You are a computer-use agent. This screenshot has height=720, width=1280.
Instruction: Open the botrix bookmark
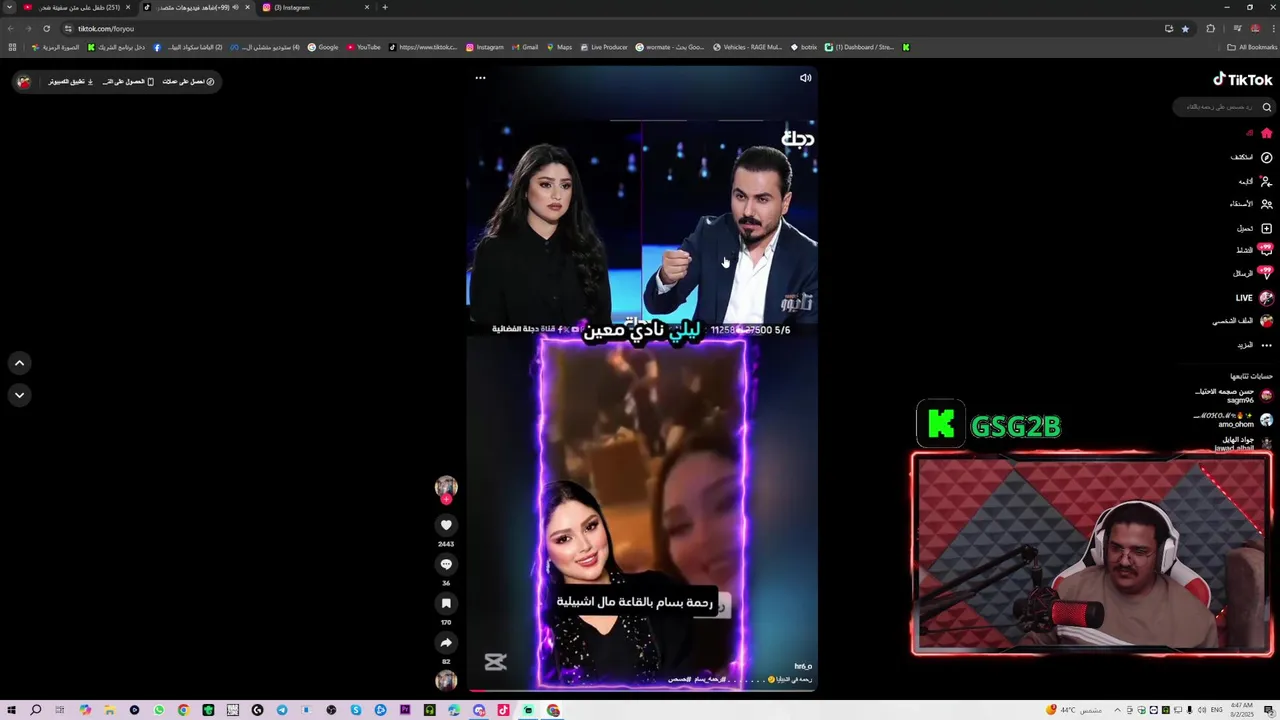pos(804,47)
